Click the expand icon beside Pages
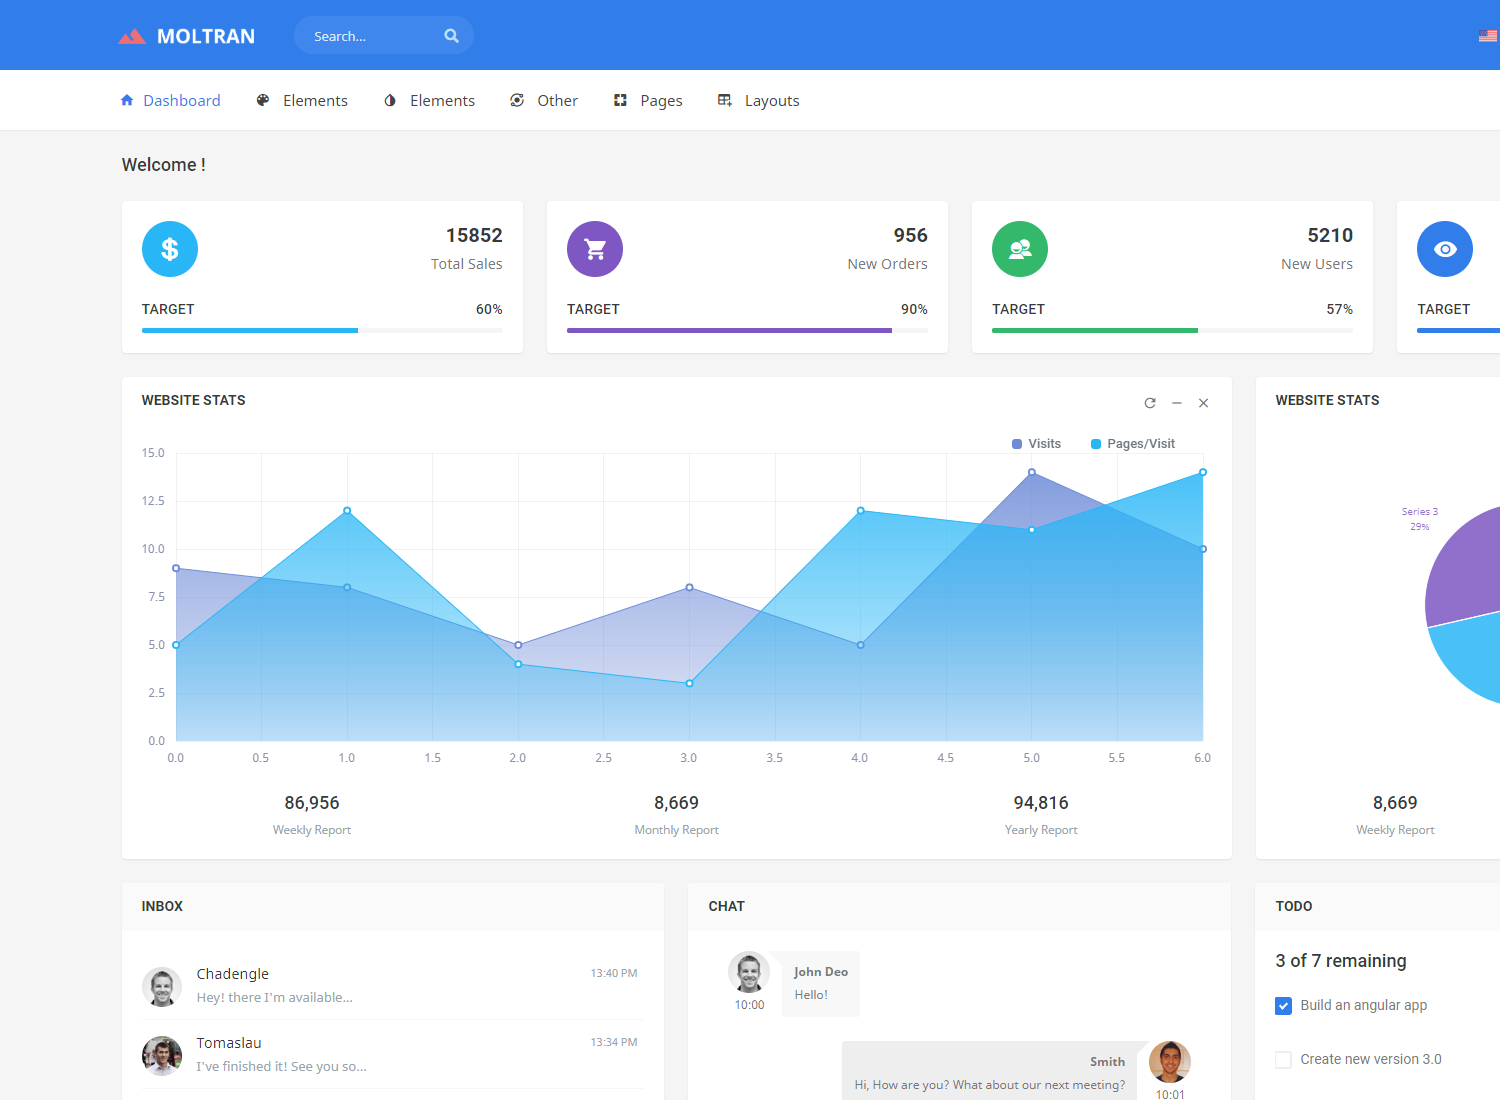This screenshot has width=1500, height=1100. click(620, 100)
